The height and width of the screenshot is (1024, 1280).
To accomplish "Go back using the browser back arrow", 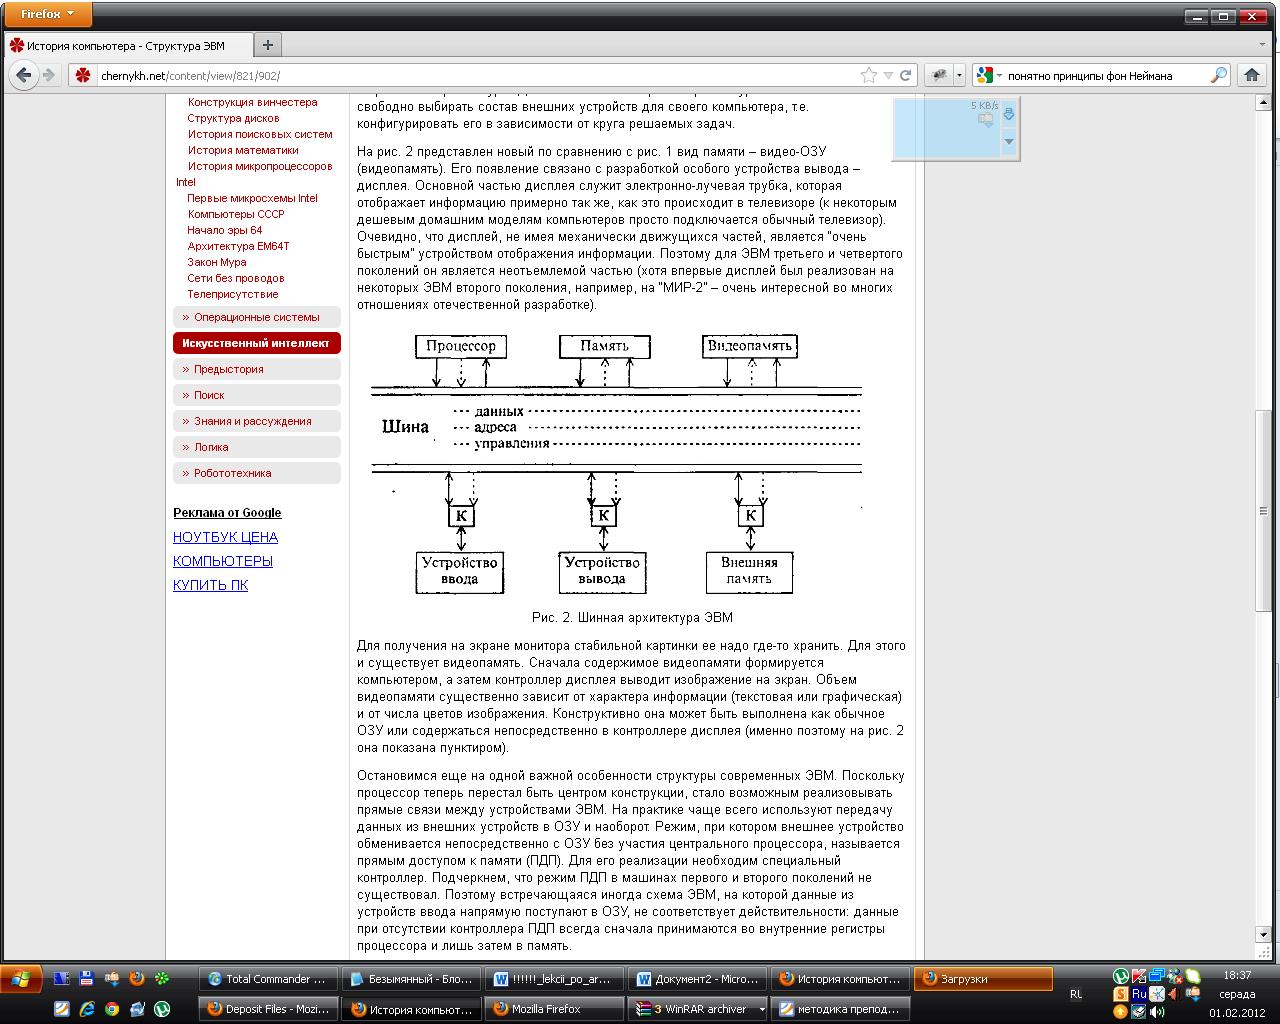I will [x=24, y=75].
